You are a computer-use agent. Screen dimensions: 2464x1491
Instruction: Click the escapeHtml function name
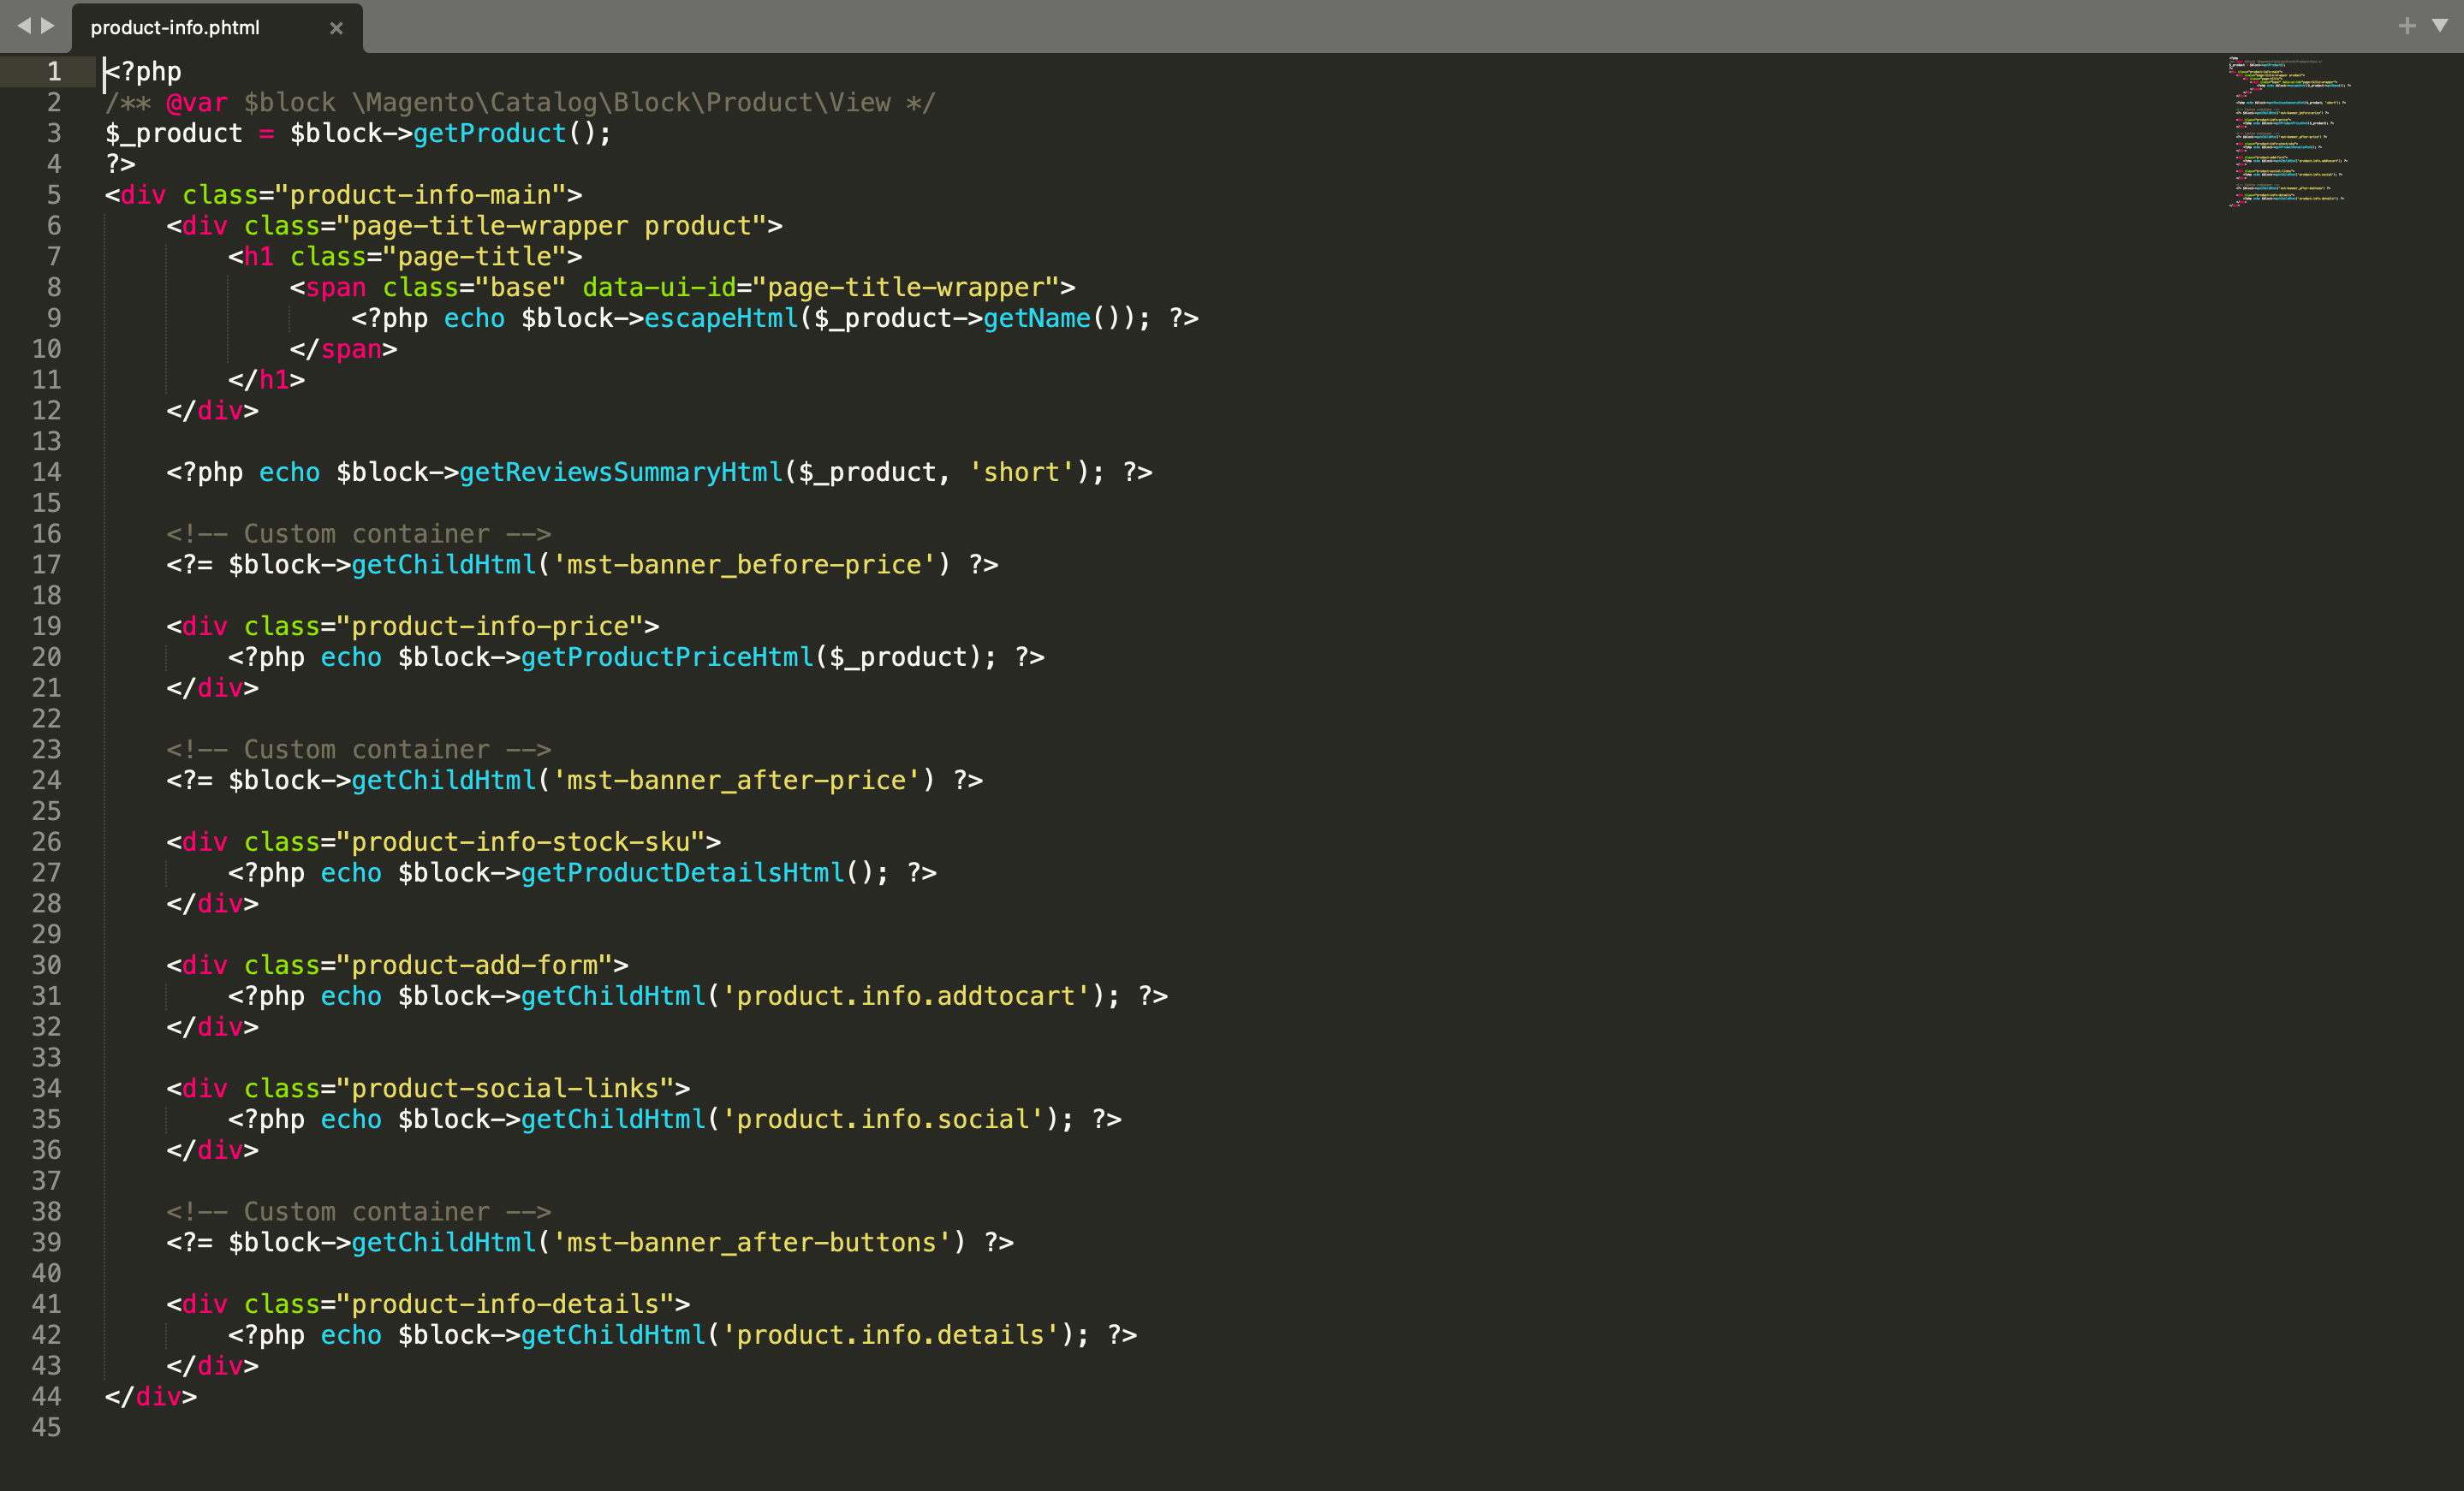(720, 318)
